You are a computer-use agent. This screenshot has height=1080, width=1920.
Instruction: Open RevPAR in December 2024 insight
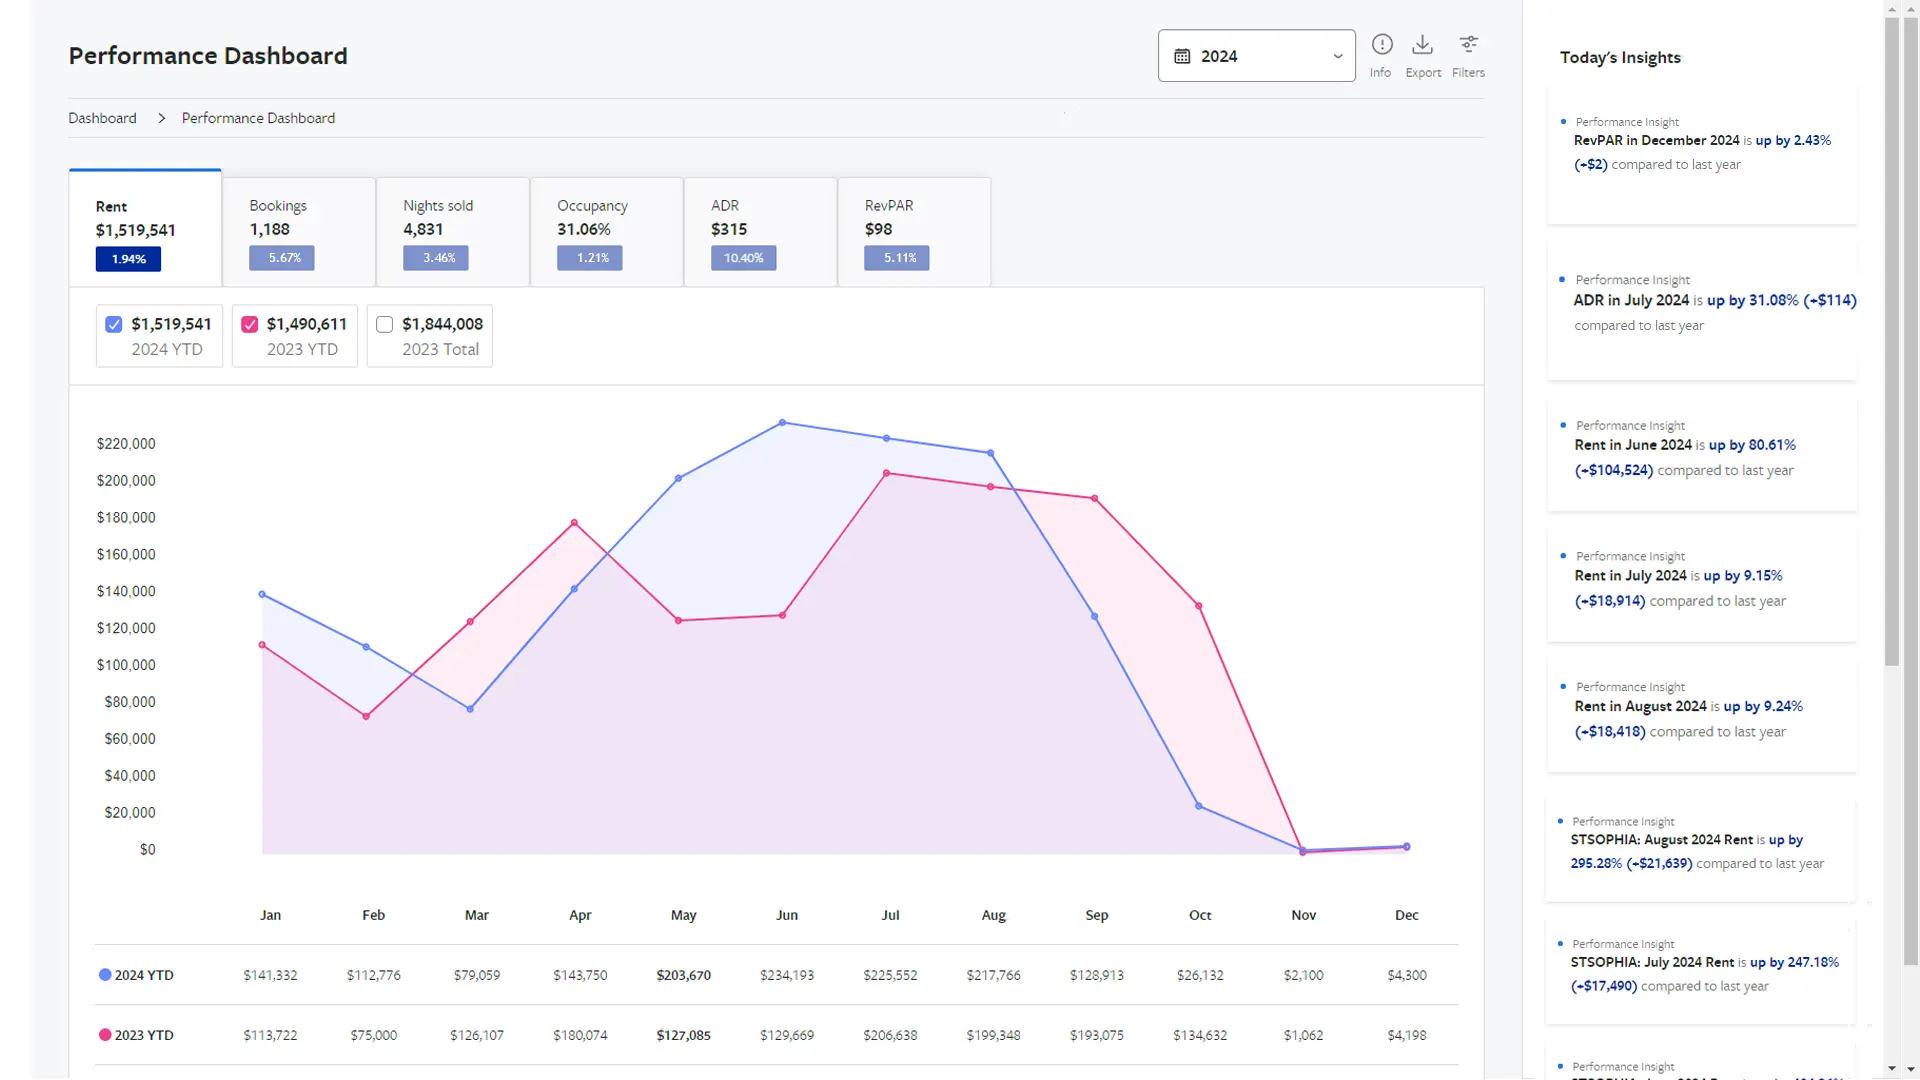pyautogui.click(x=1702, y=153)
